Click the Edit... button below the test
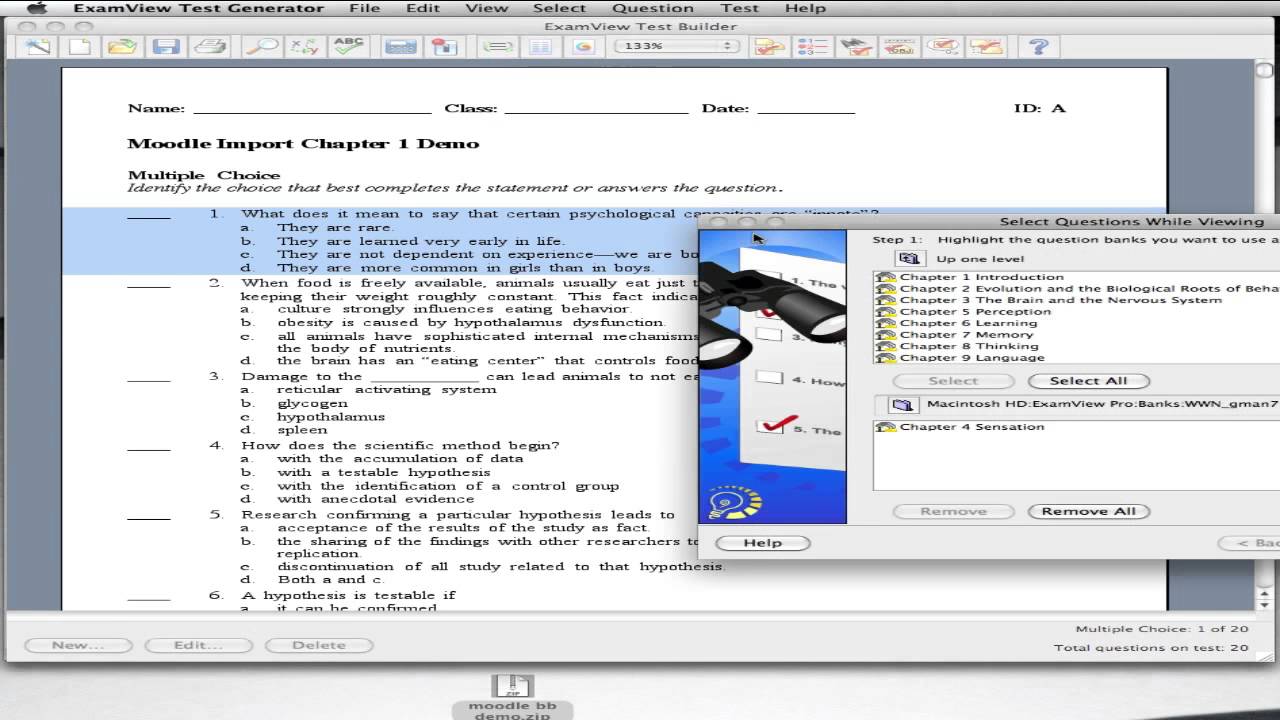This screenshot has width=1280, height=720. [x=198, y=645]
